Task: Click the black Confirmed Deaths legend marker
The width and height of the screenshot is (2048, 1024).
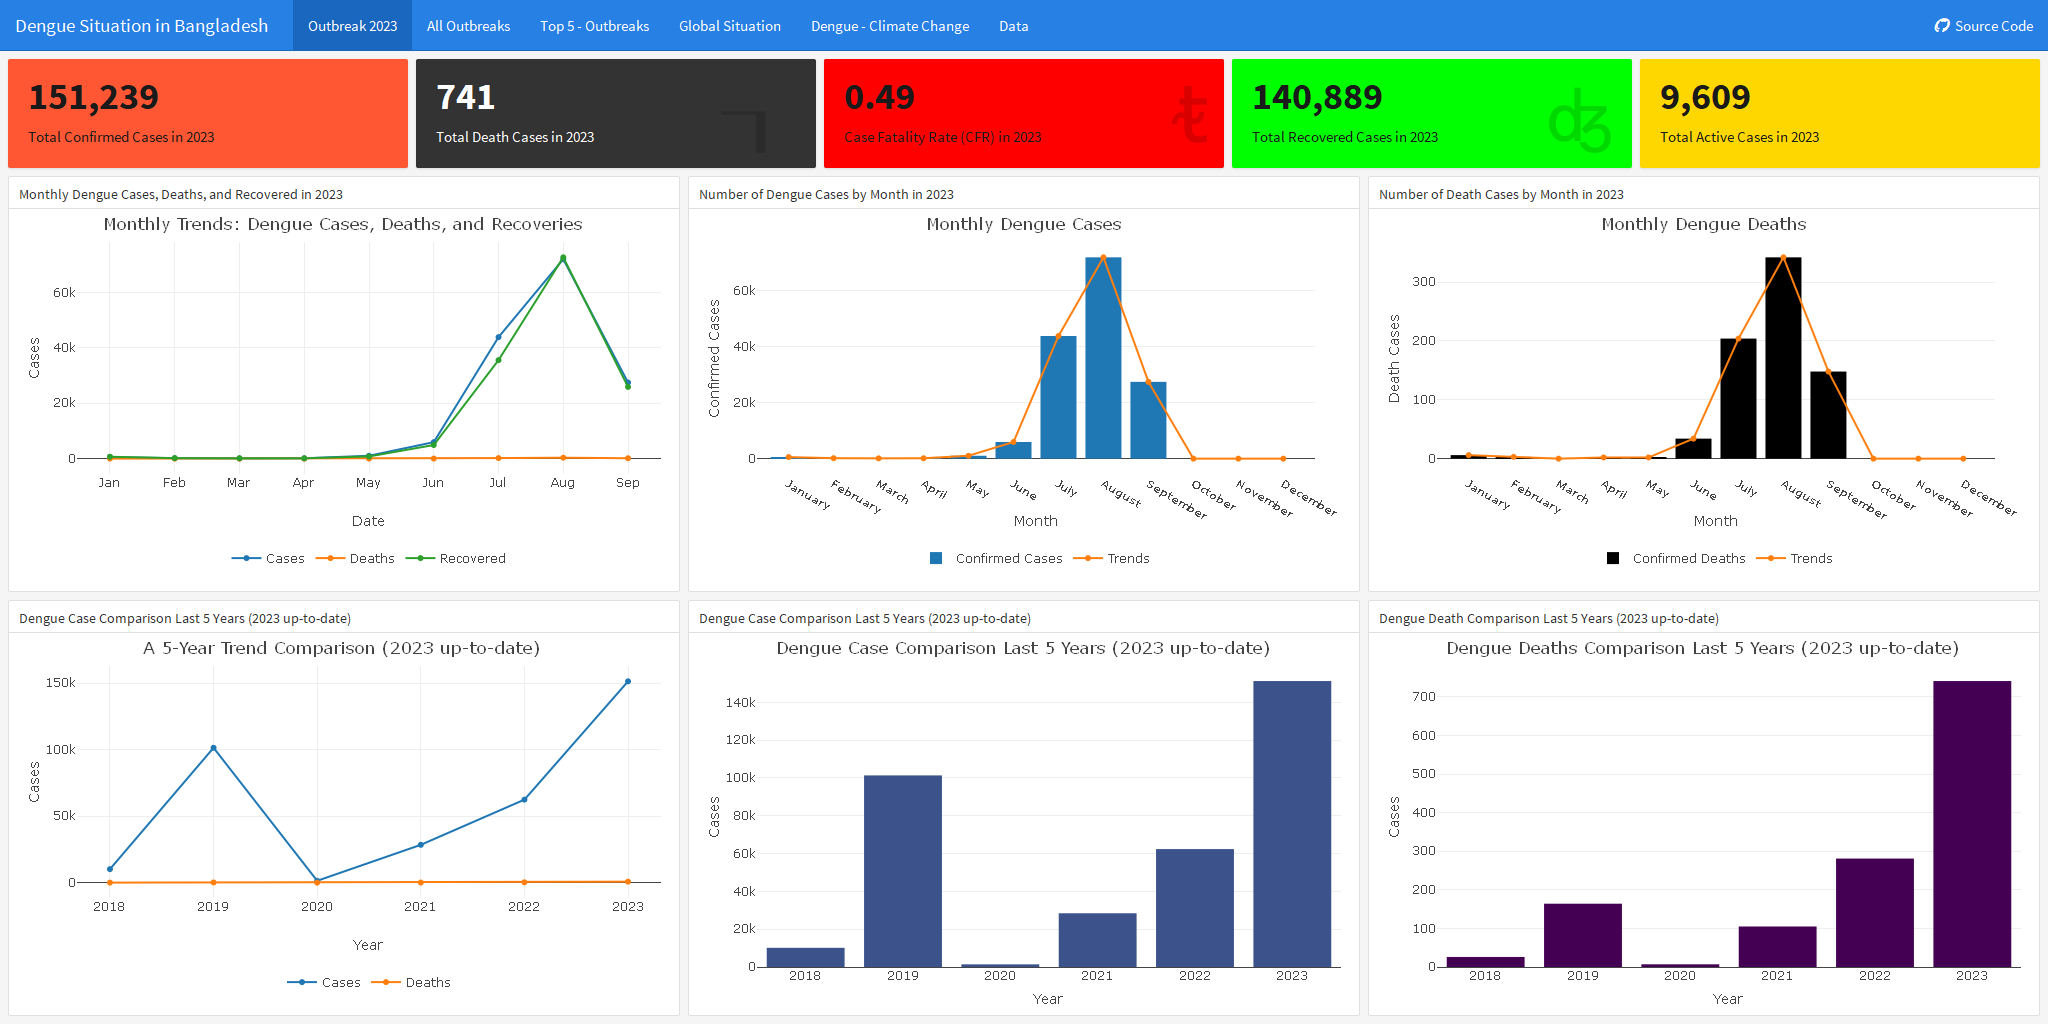Action: (1612, 558)
